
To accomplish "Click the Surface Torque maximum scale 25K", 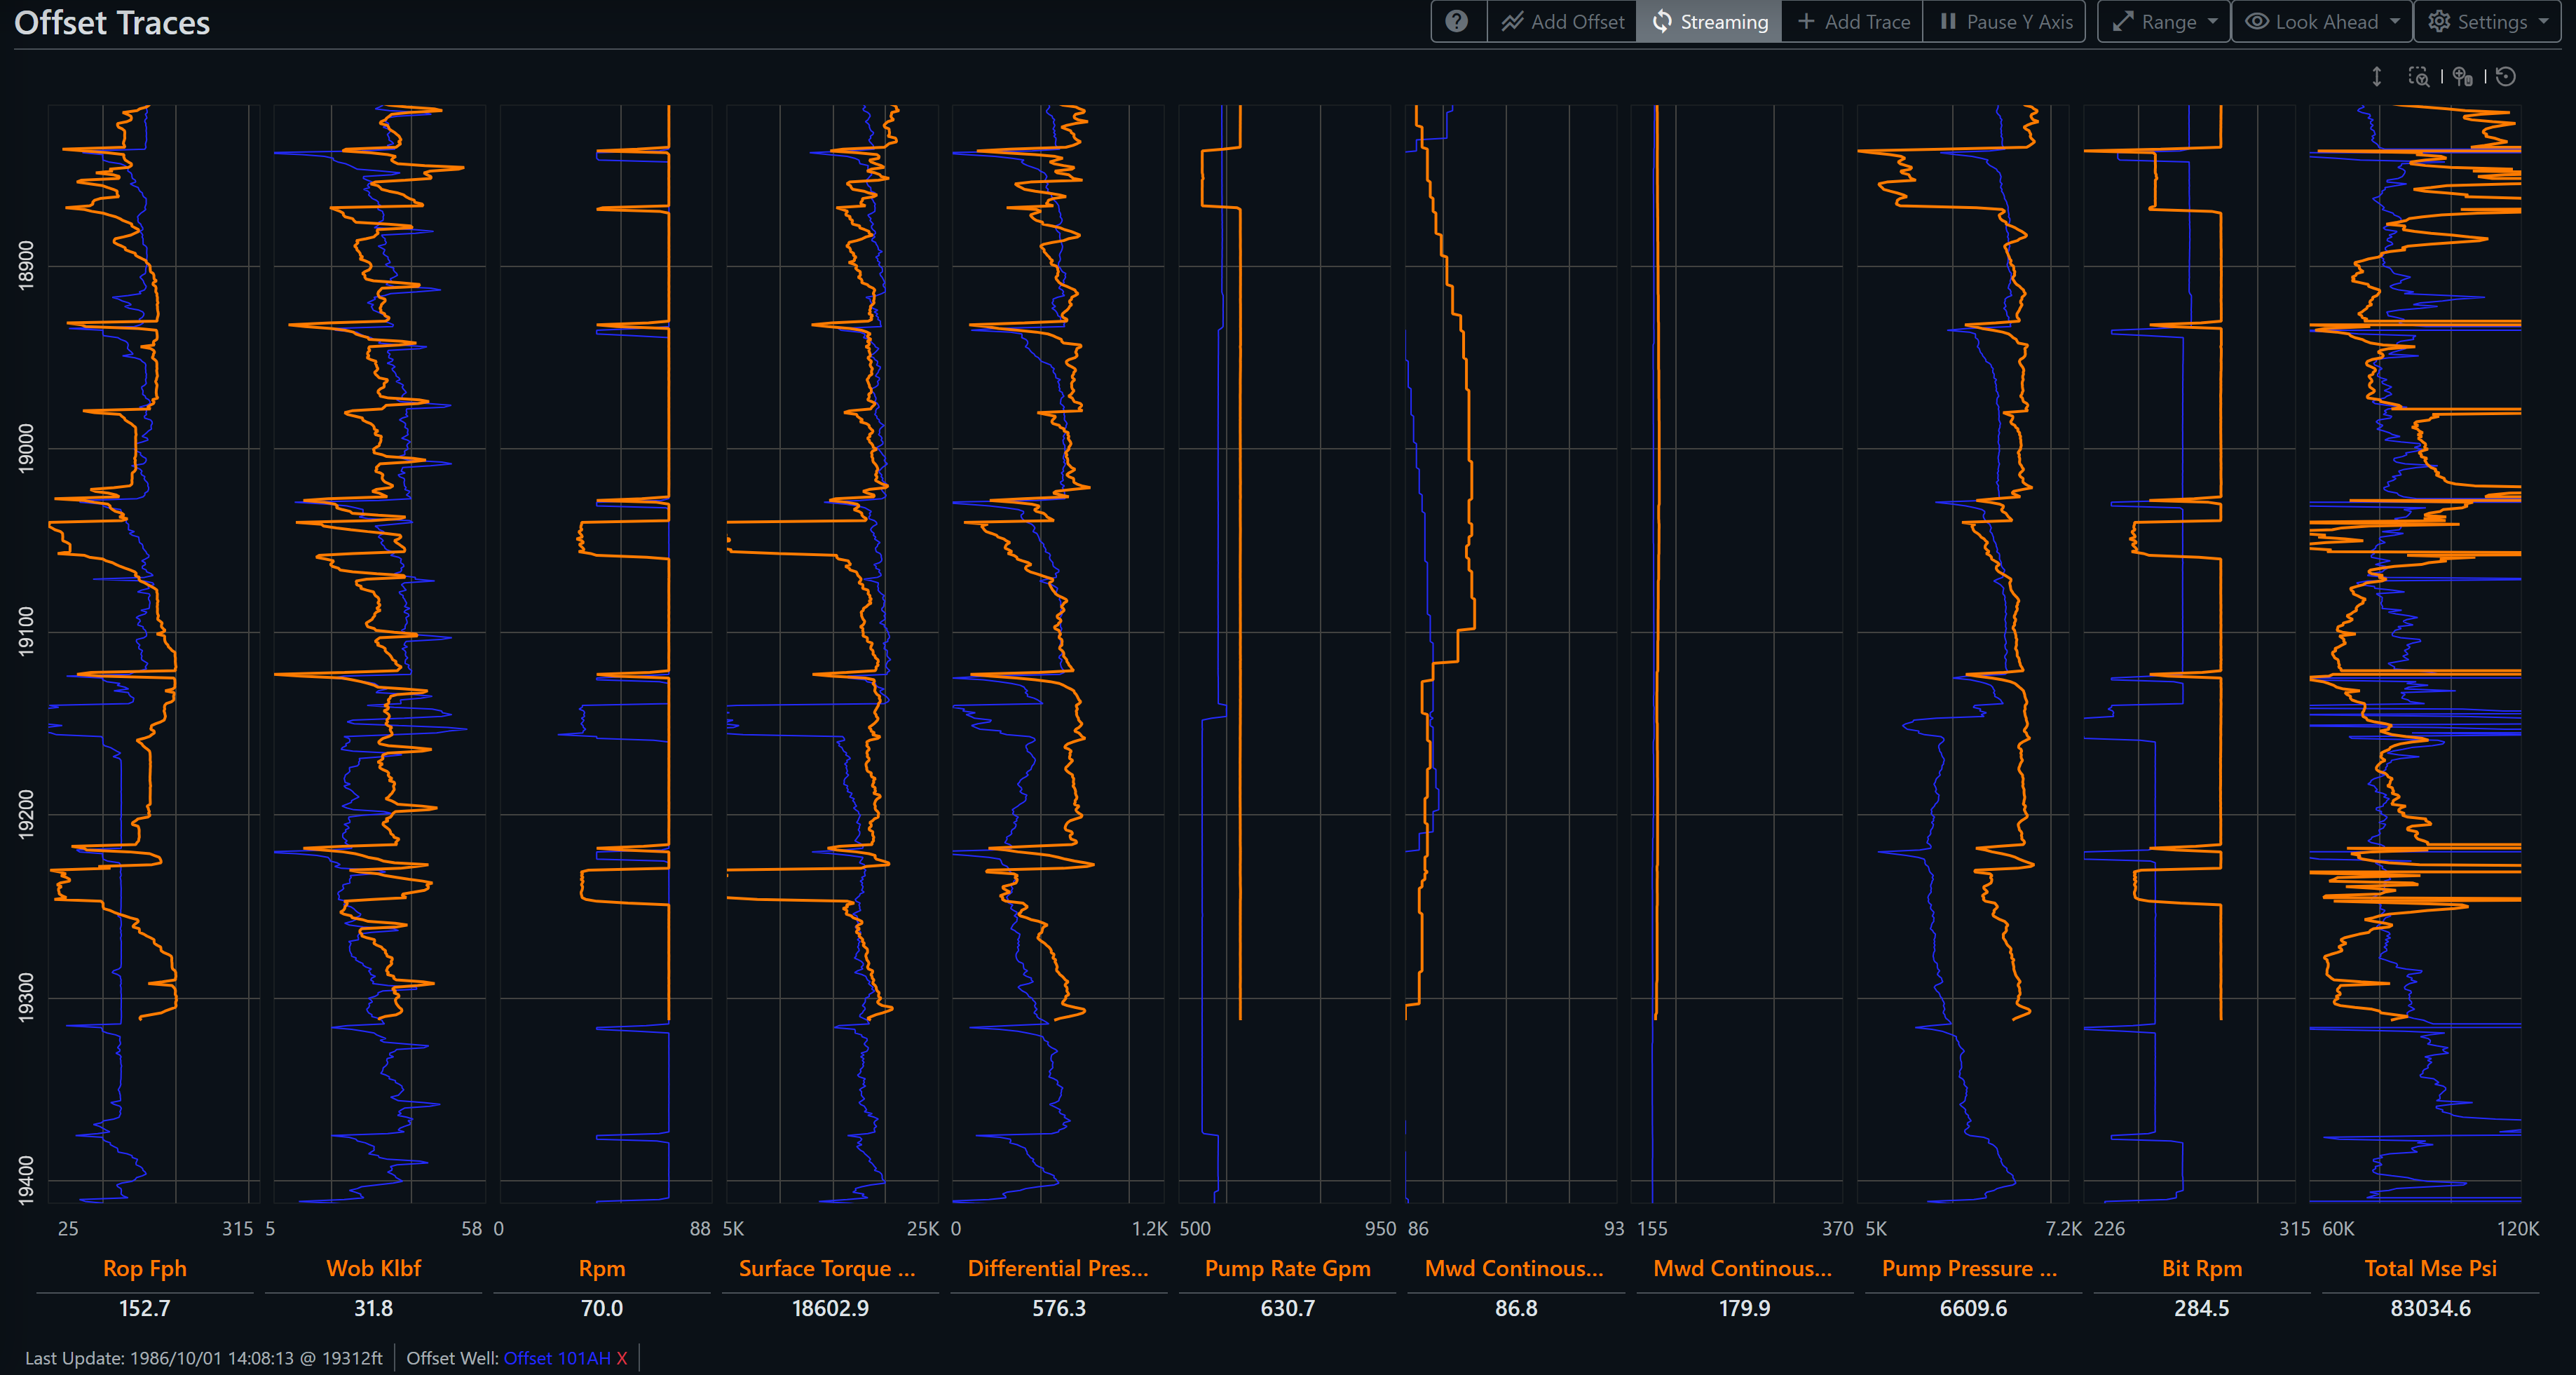I will (x=923, y=1228).
